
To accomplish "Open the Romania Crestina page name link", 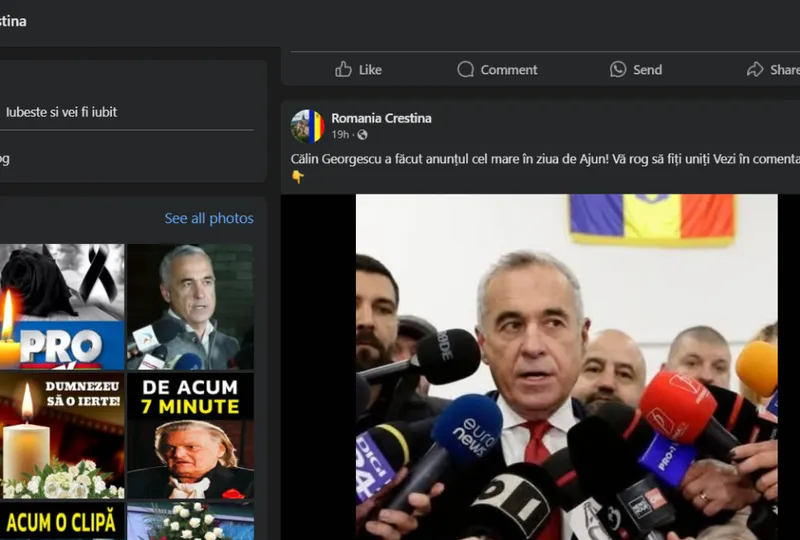I will click(381, 118).
